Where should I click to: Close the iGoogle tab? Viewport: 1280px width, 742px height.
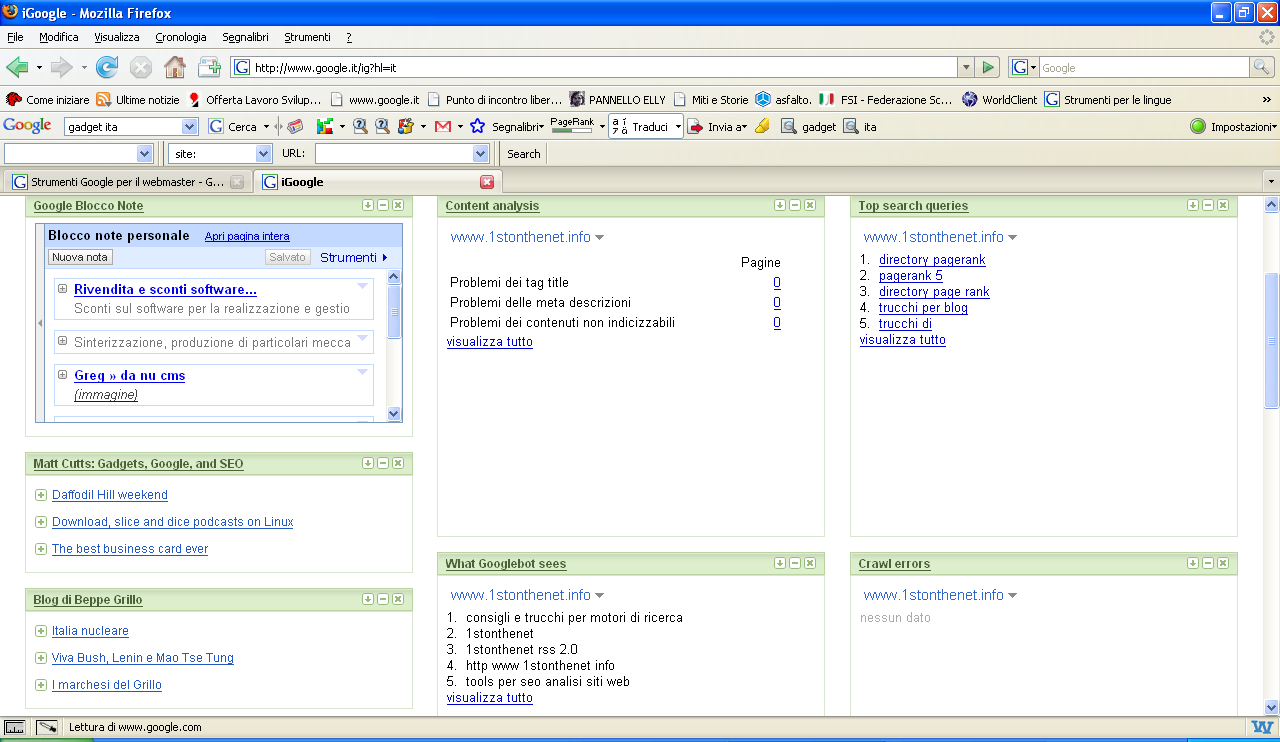tap(487, 182)
